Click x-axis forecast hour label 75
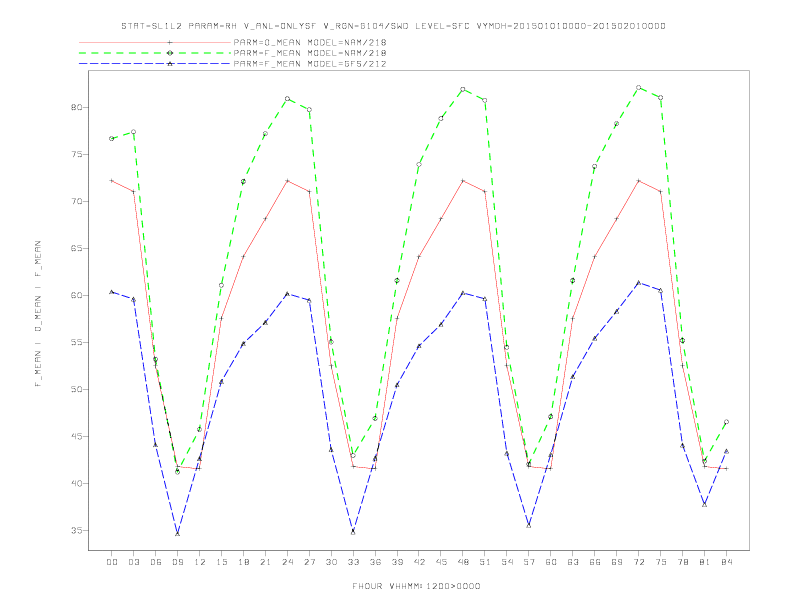This screenshot has height=612, width=792. (x=661, y=562)
